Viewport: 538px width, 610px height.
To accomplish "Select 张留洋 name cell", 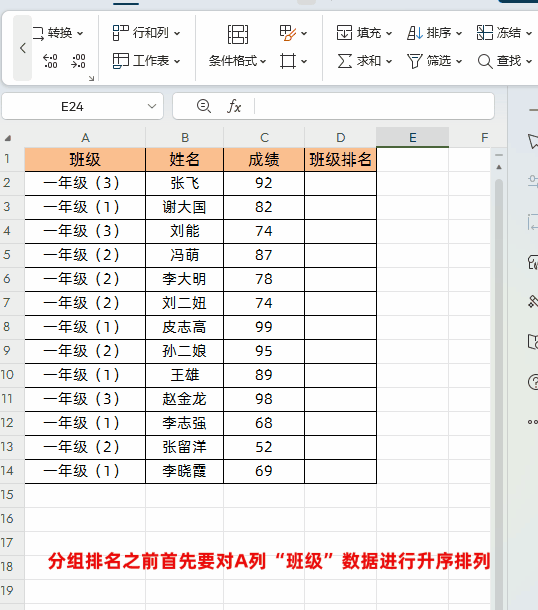I will pyautogui.click(x=185, y=447).
